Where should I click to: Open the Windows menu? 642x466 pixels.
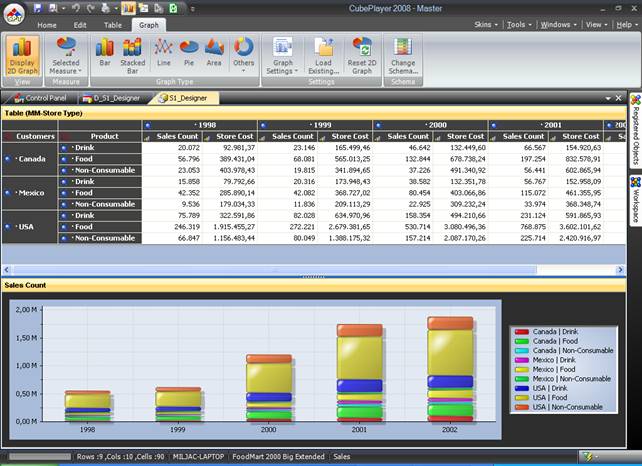558,25
